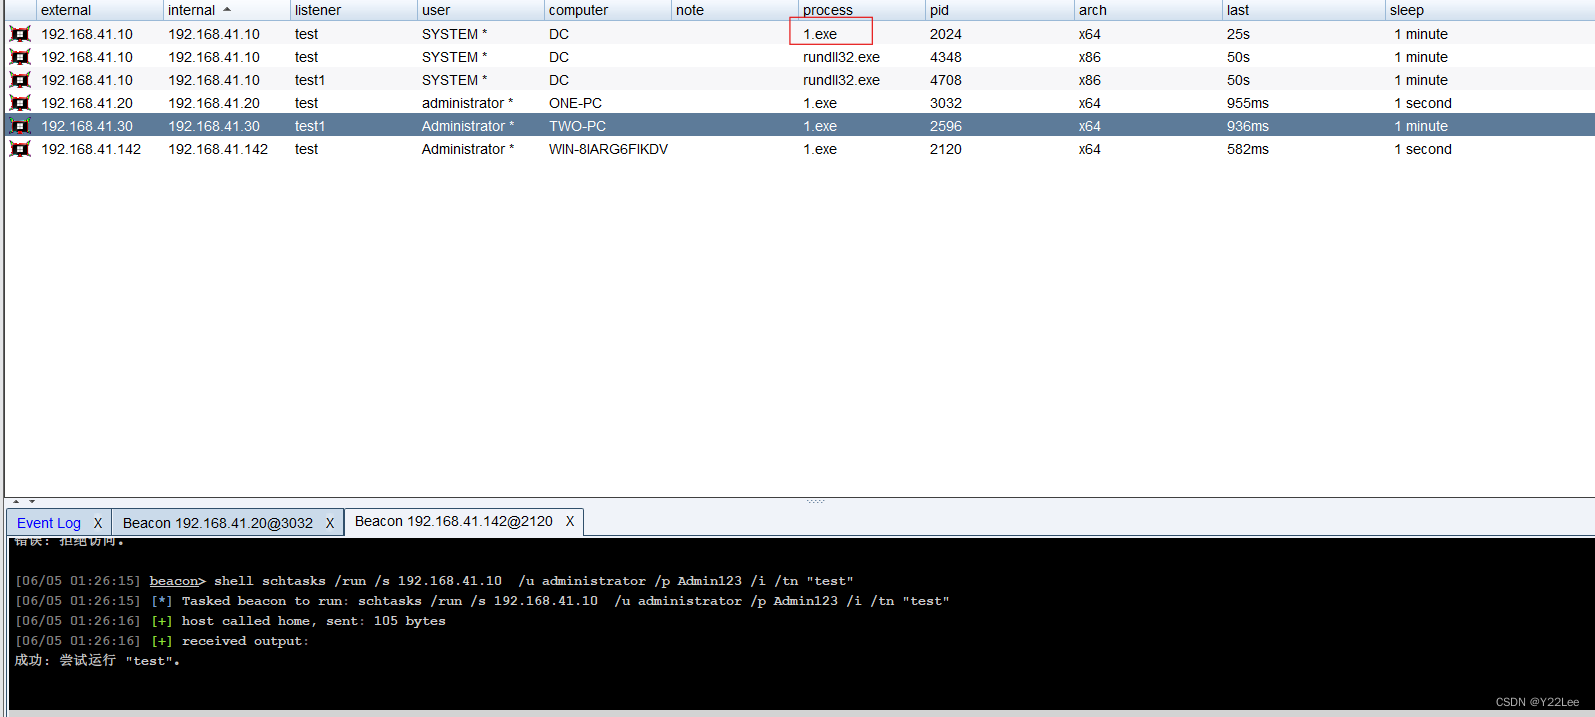Click external IP 192.168.41.30 cell

click(87, 126)
